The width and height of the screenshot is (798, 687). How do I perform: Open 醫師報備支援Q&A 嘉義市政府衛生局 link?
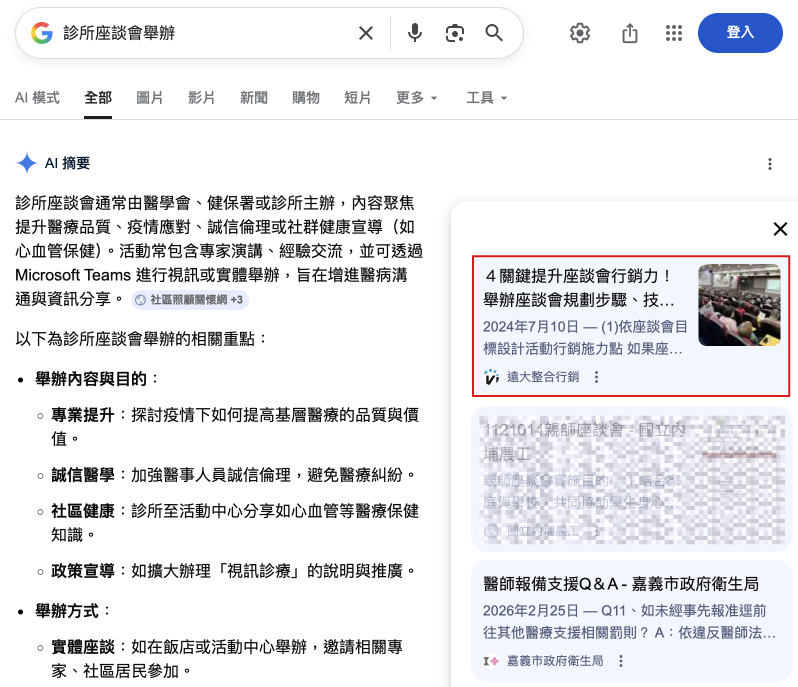click(x=620, y=583)
